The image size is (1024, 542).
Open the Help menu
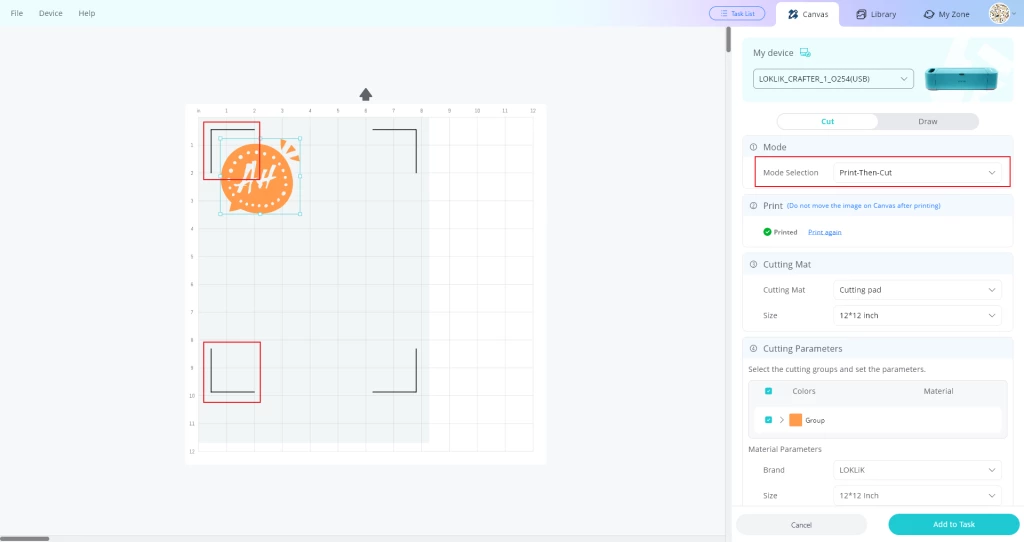[x=87, y=13]
